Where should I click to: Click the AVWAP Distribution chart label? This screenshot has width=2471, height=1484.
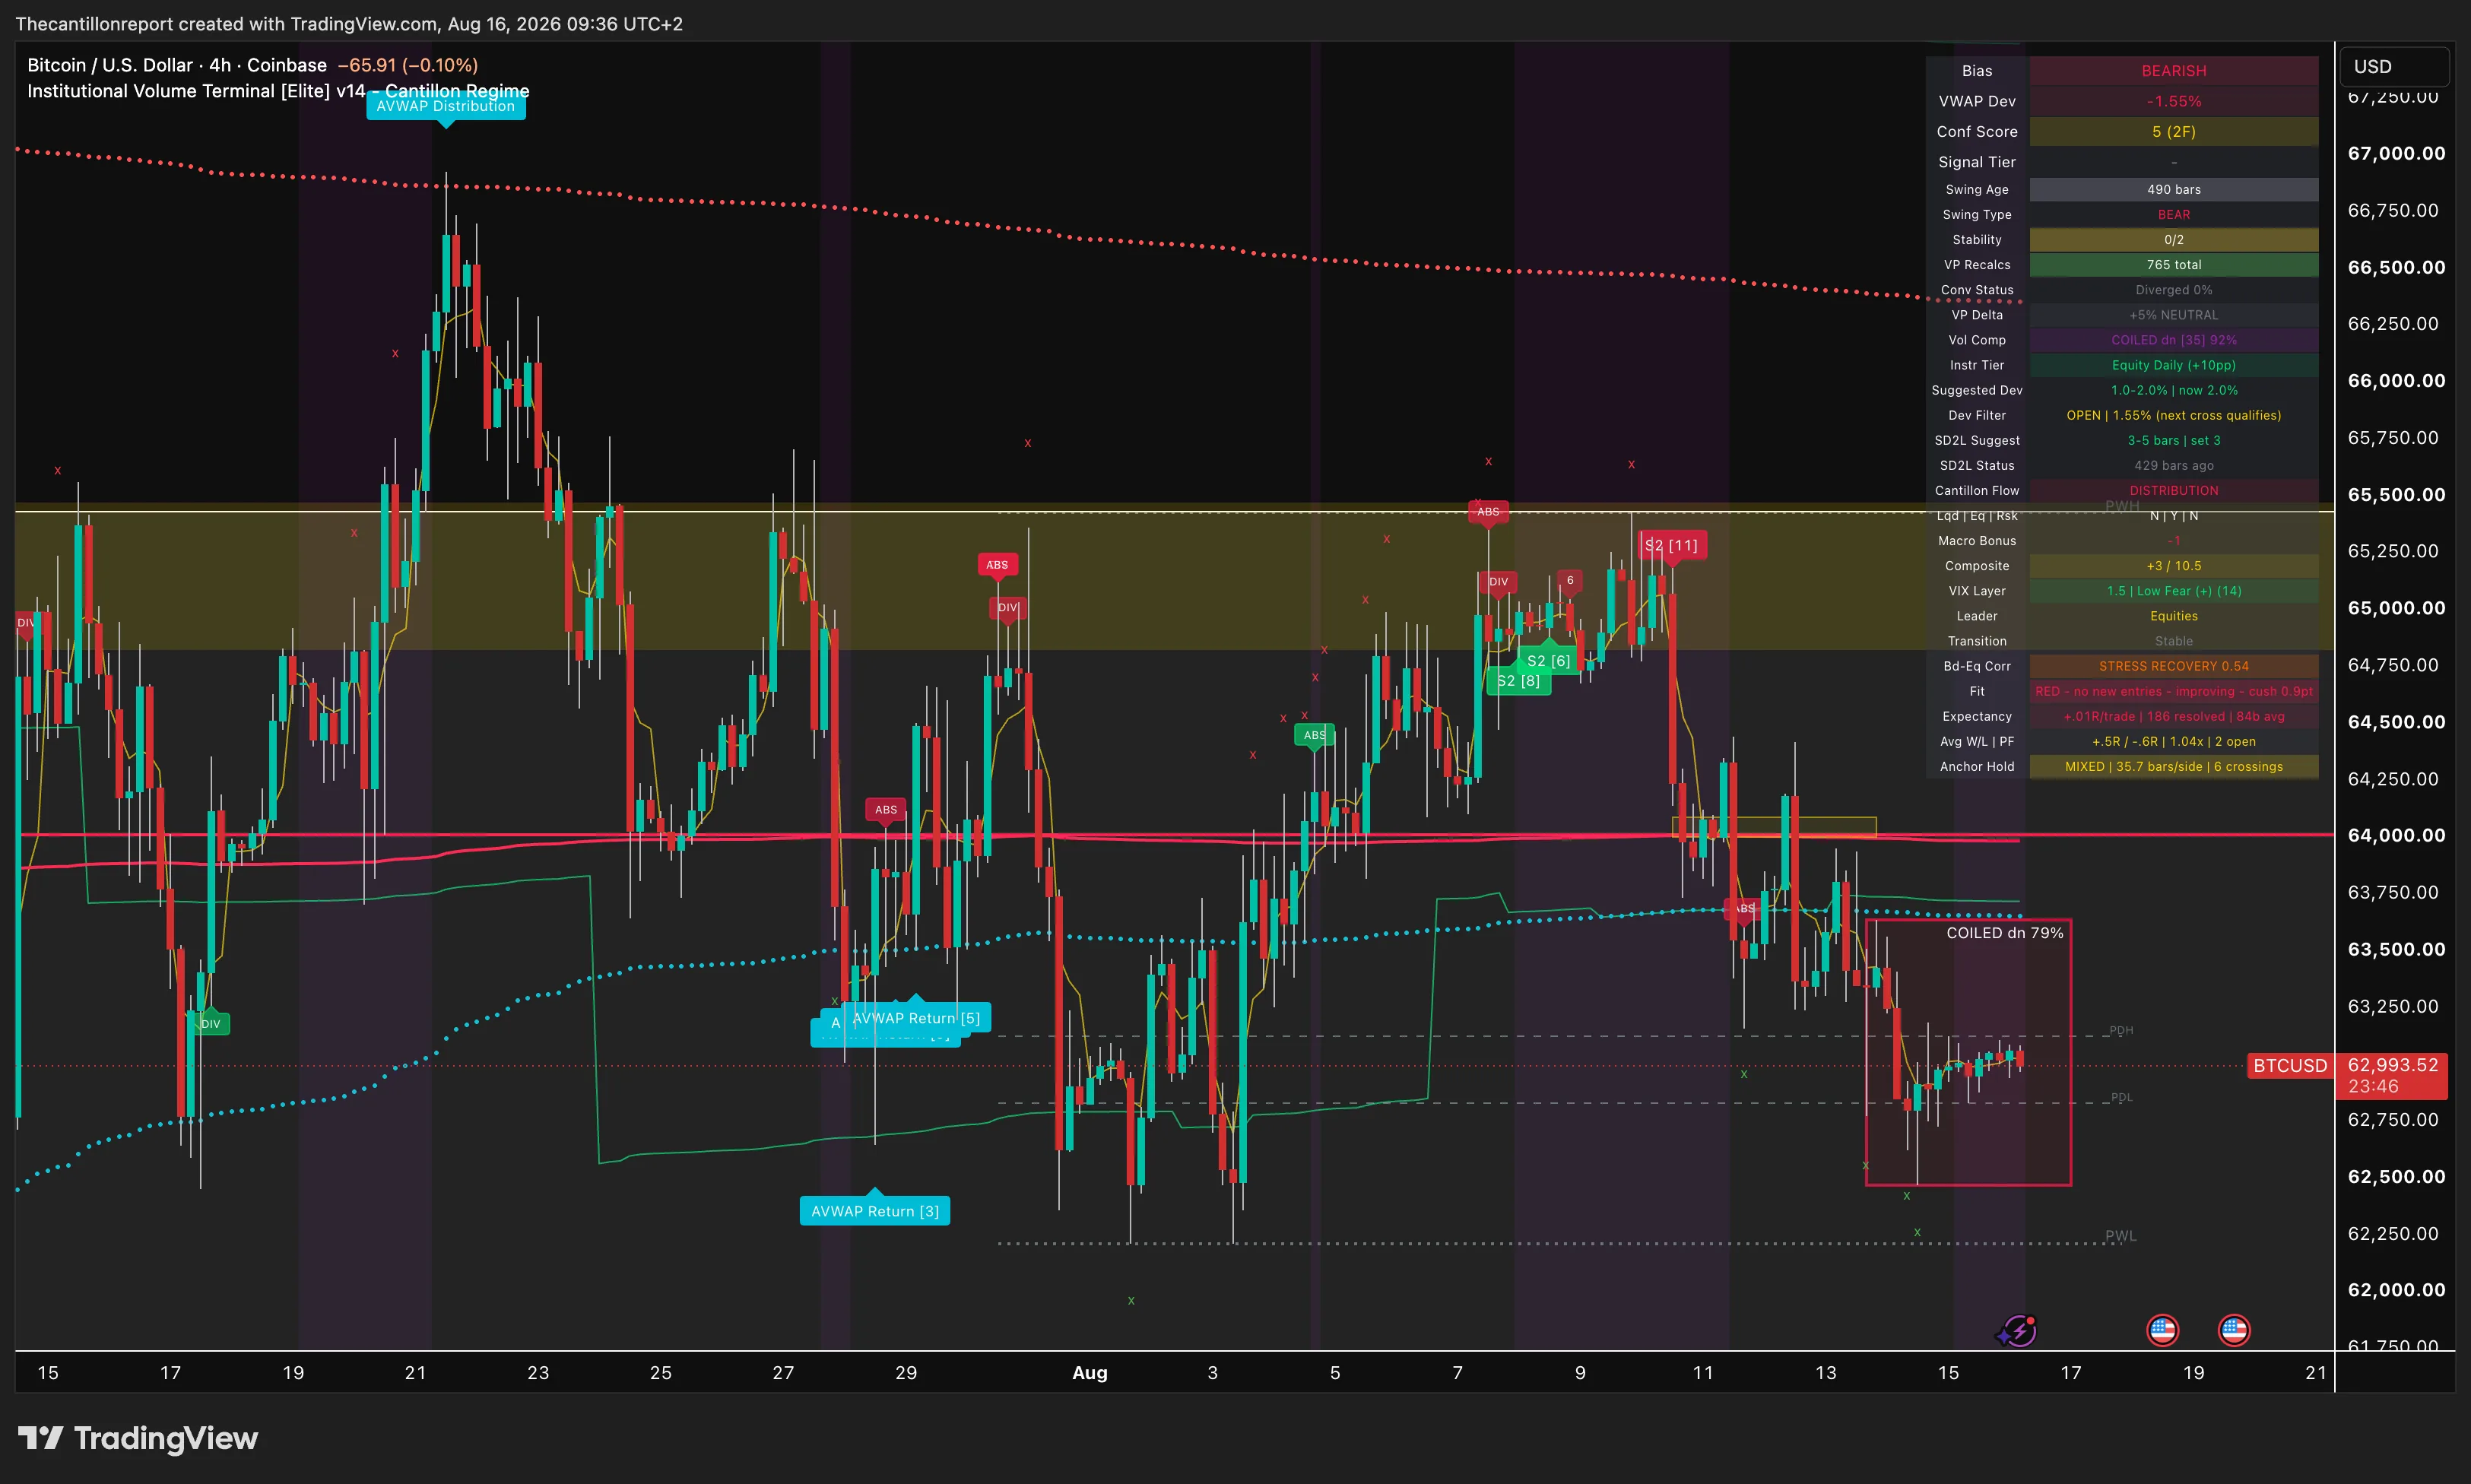(x=446, y=107)
